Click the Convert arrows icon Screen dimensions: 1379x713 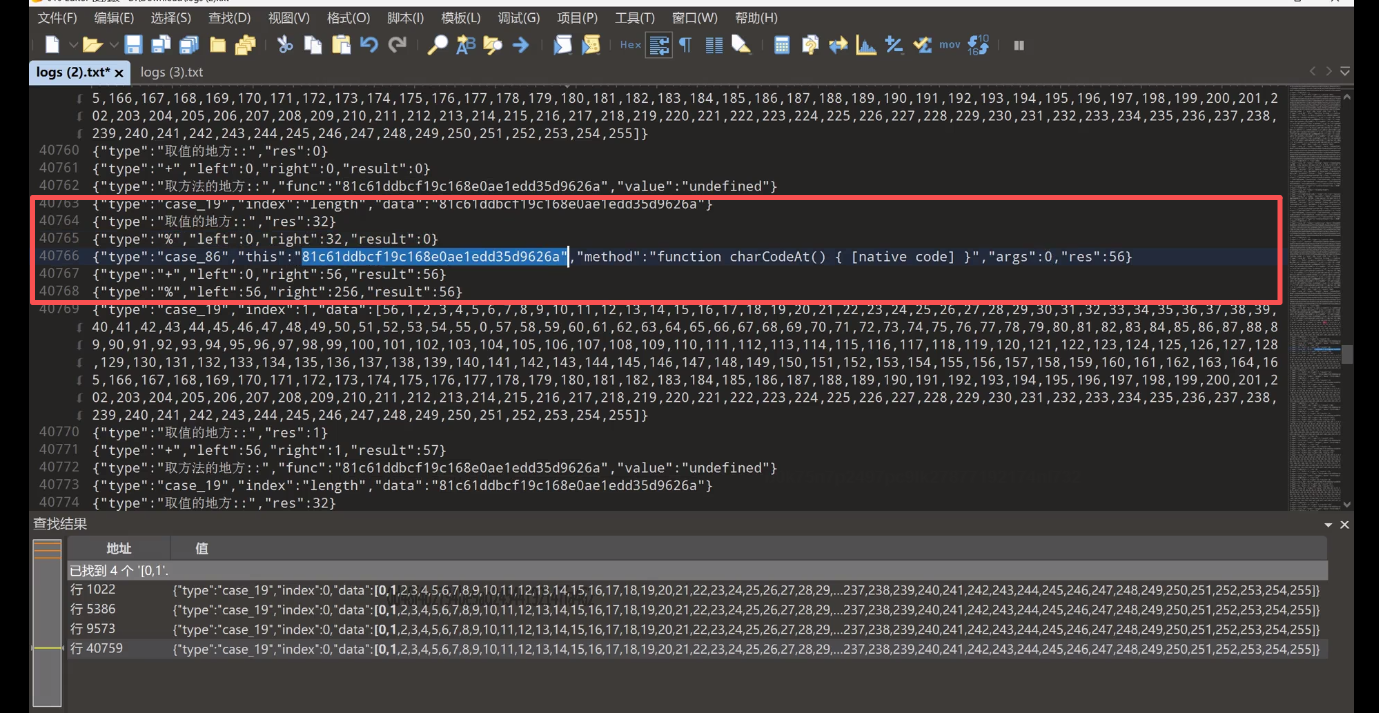(838, 45)
